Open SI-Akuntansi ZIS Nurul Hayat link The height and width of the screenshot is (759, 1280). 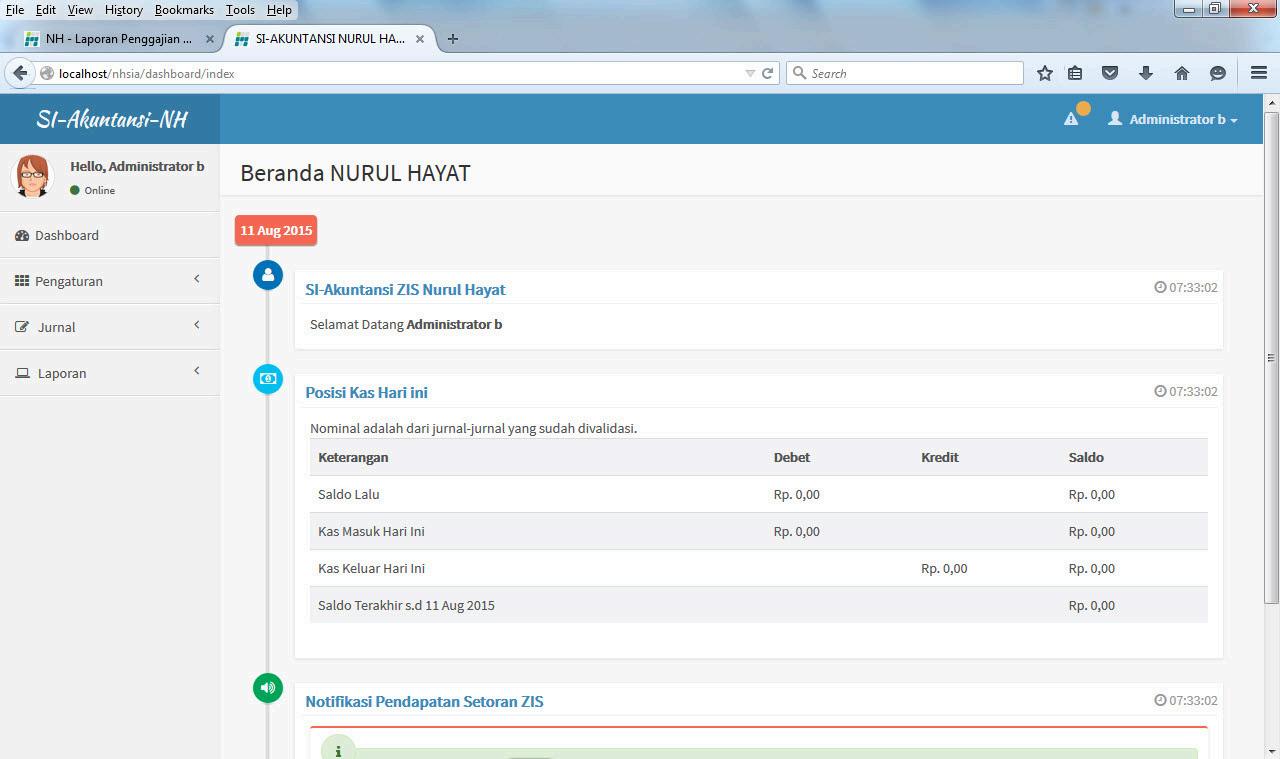[405, 290]
